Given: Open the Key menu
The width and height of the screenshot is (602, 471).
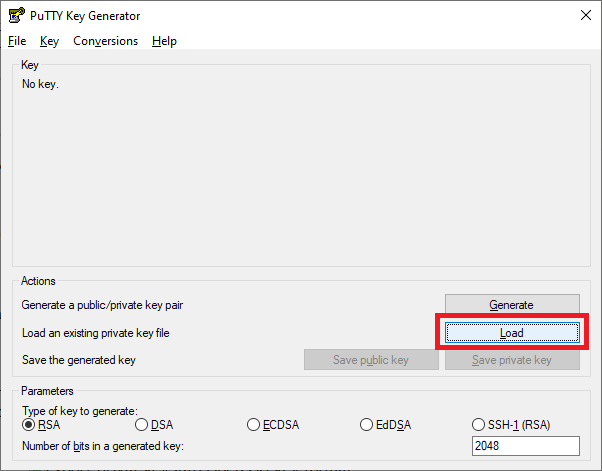Looking at the screenshot, I should [x=50, y=41].
